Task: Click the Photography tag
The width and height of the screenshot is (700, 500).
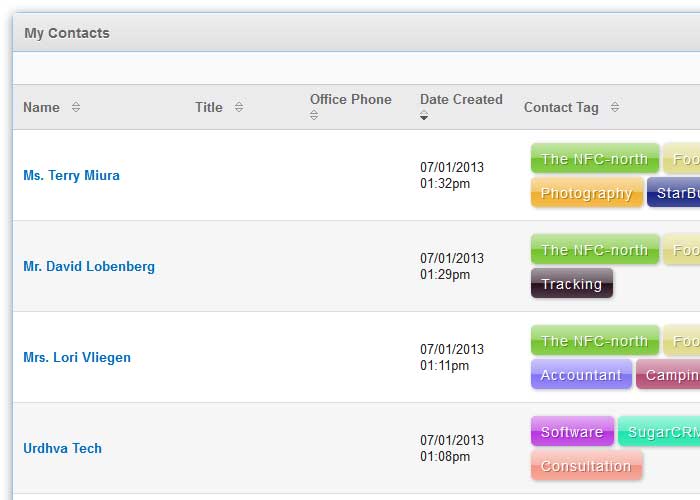Action: click(x=587, y=192)
